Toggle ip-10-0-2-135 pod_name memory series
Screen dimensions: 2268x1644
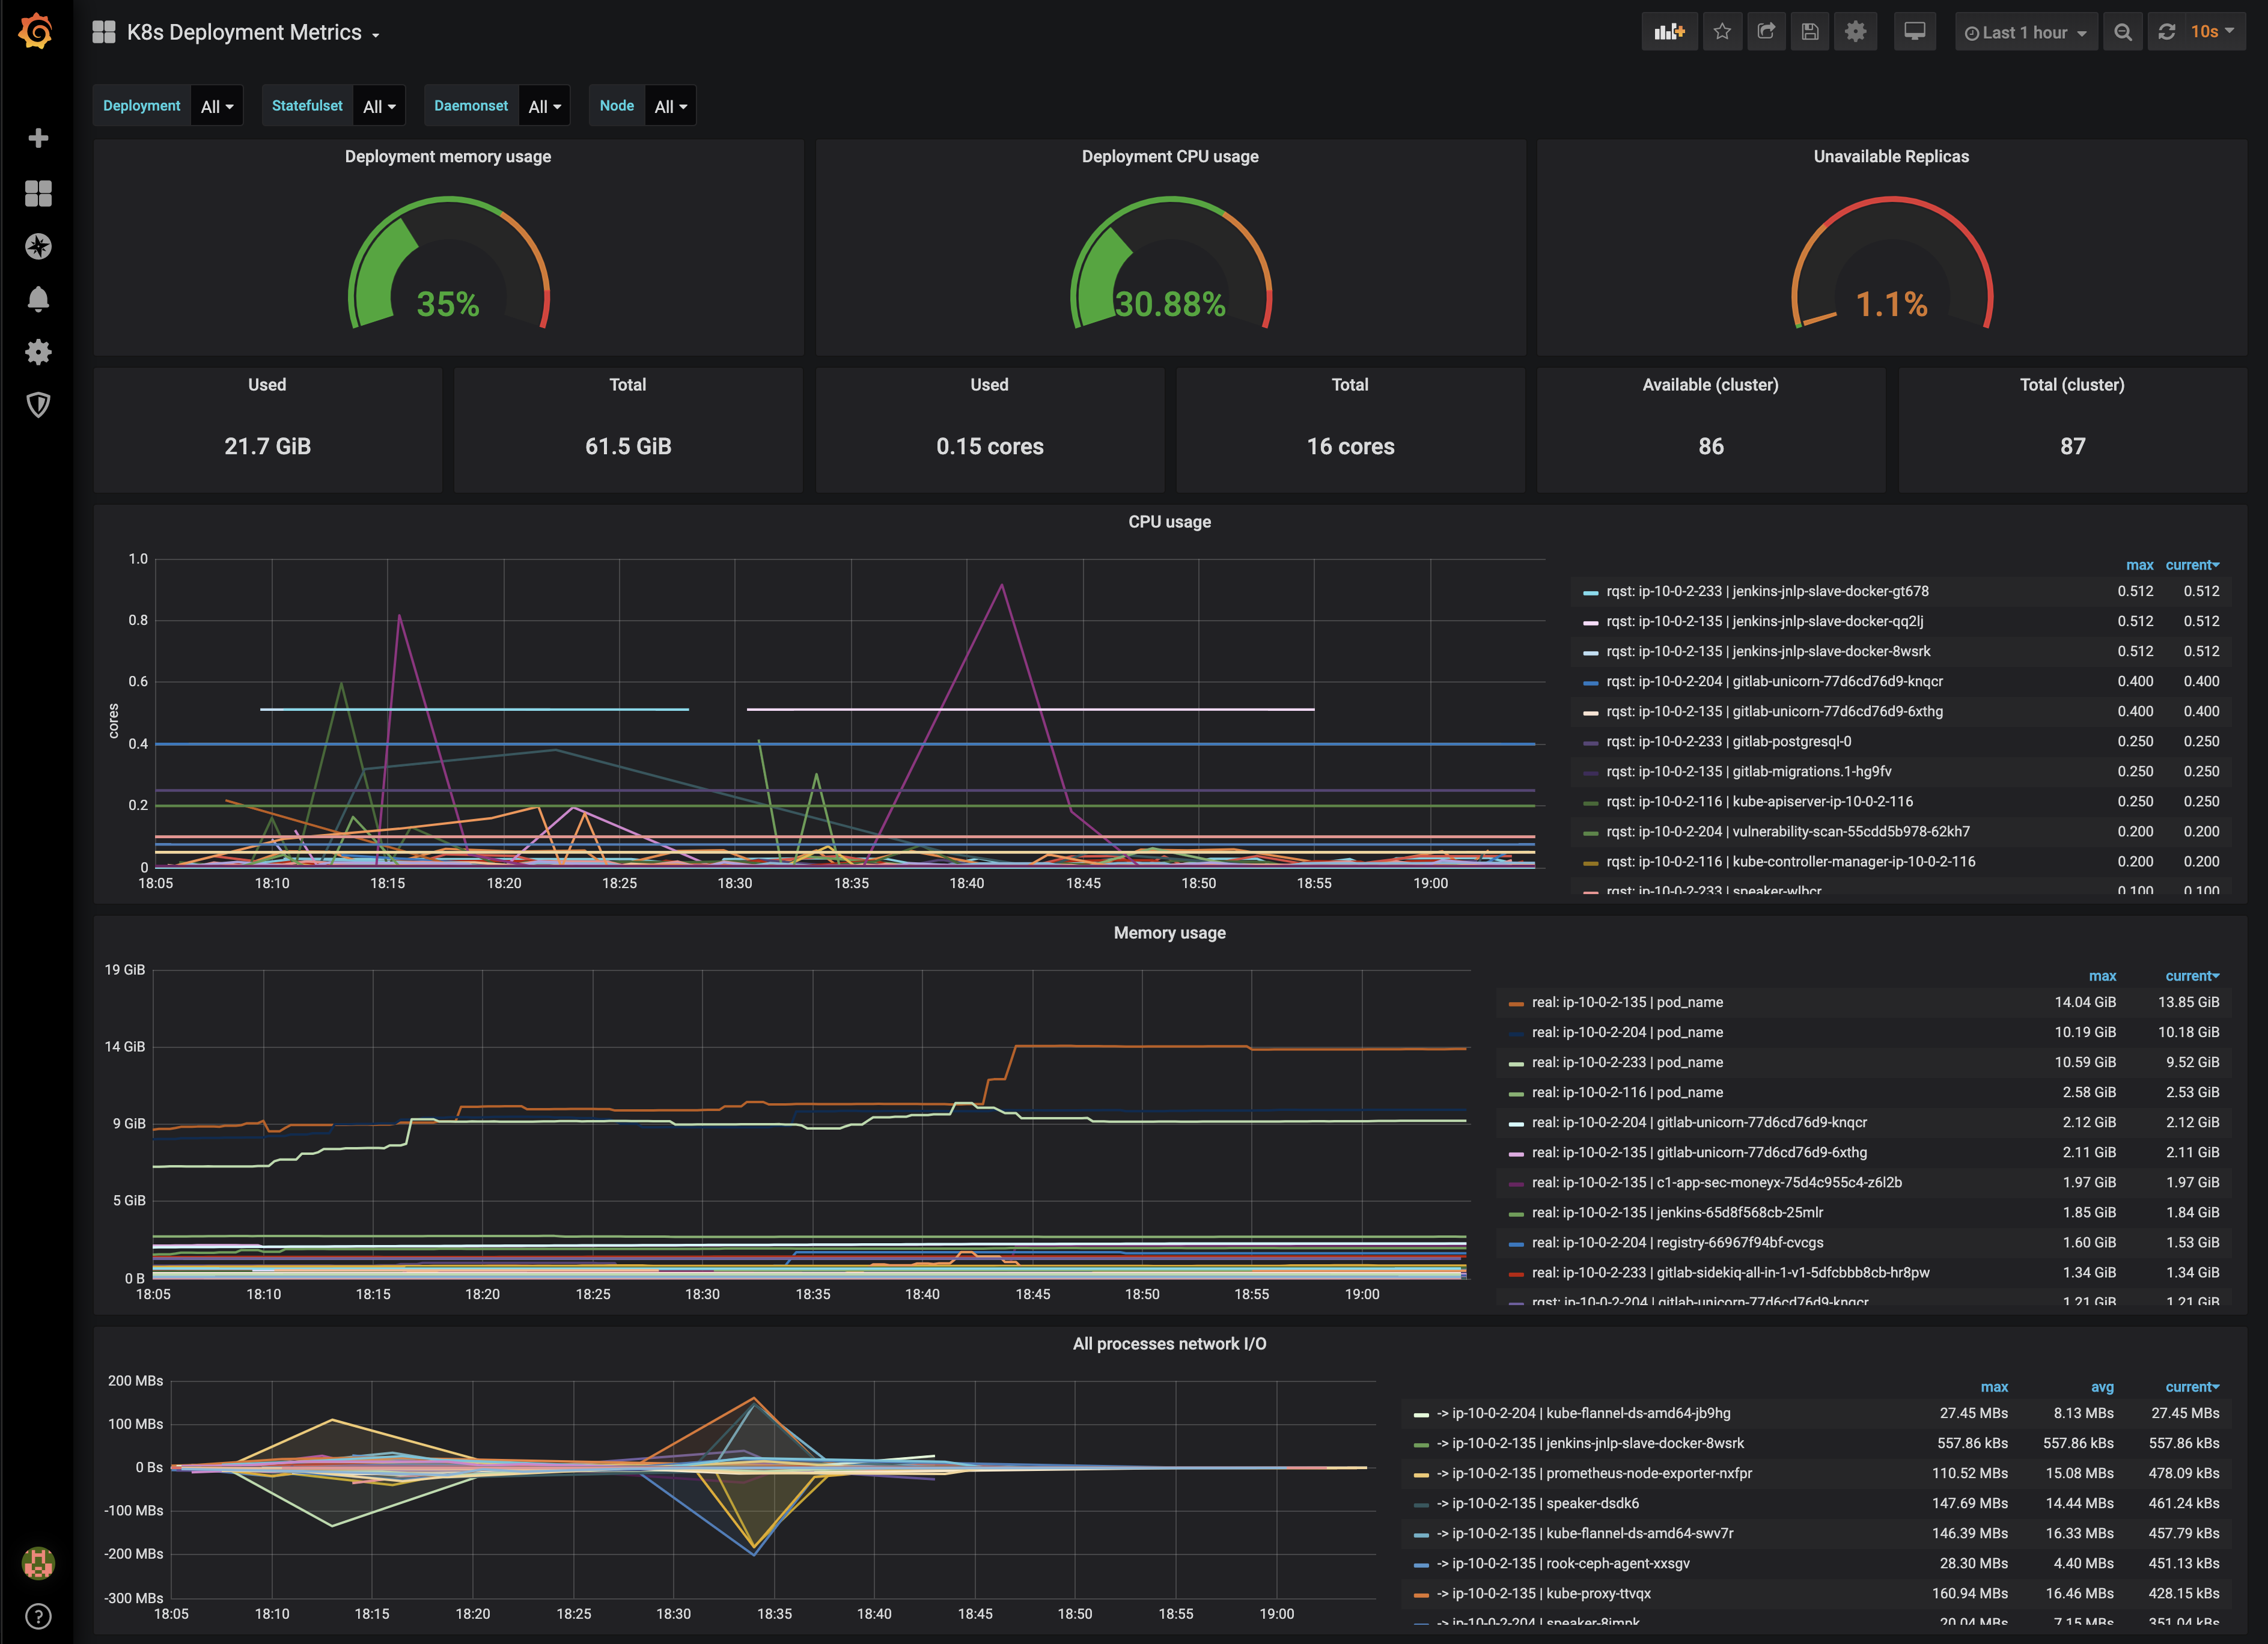(x=1627, y=1002)
